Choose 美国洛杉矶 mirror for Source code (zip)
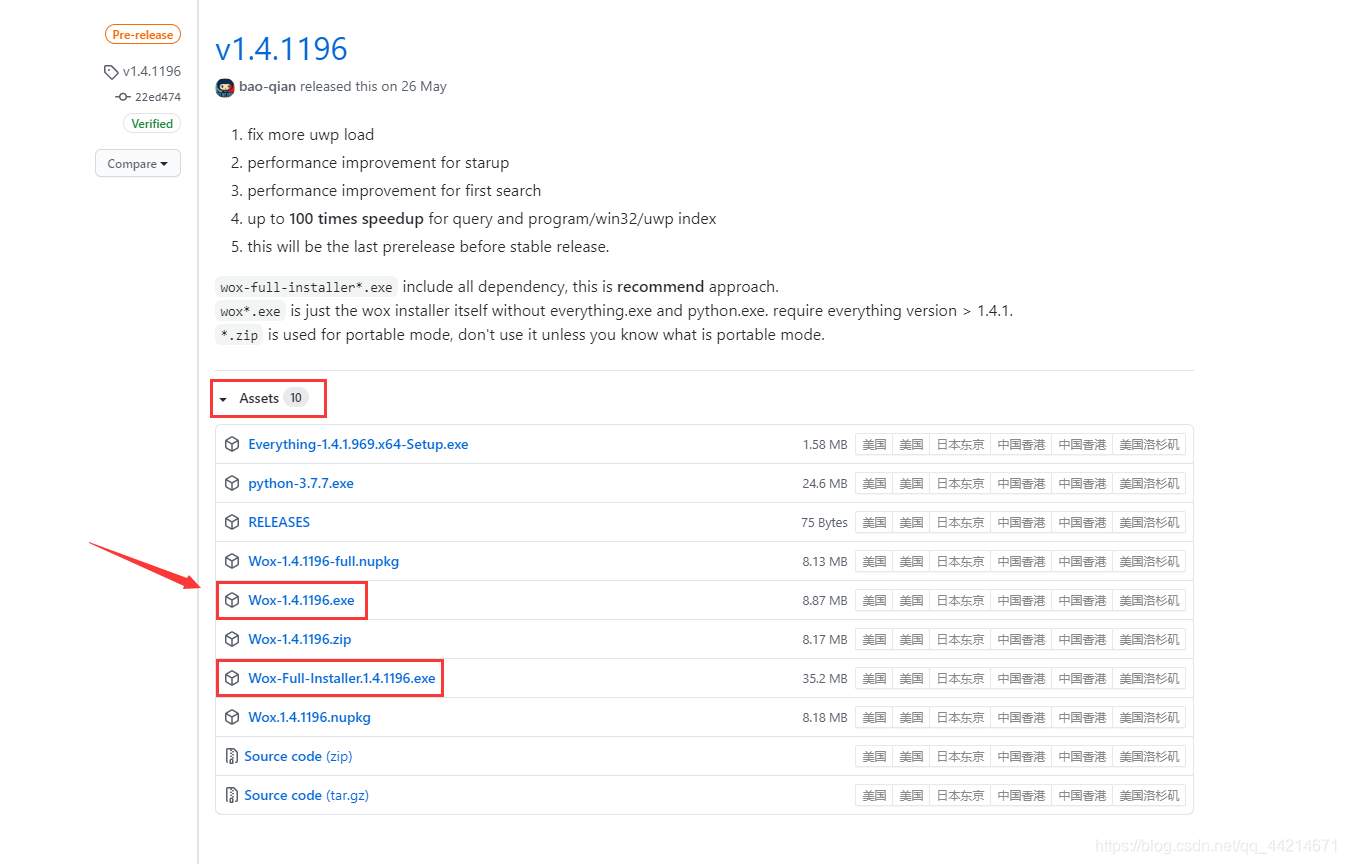1346x864 pixels. [1149, 756]
